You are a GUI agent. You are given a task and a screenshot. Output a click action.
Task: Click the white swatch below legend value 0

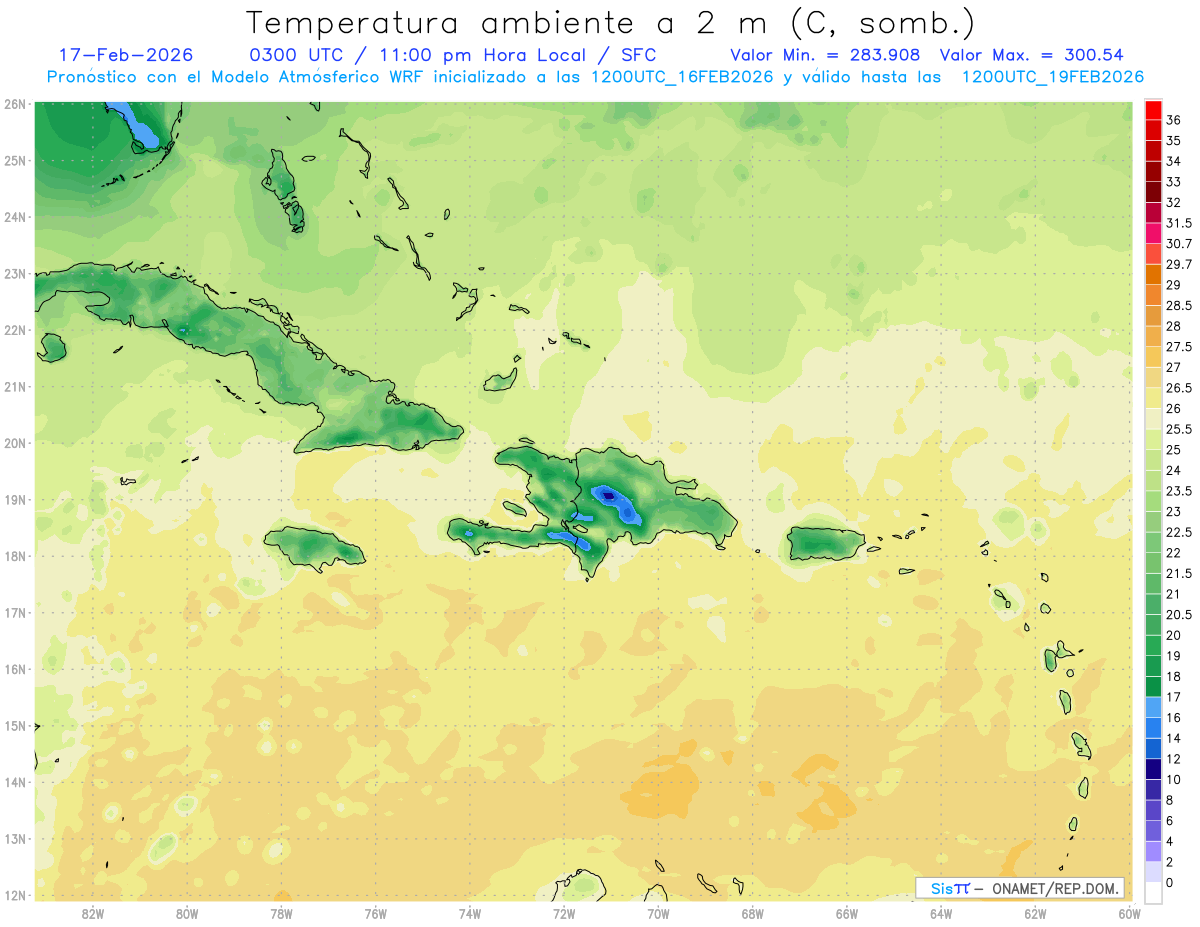click(x=1153, y=894)
